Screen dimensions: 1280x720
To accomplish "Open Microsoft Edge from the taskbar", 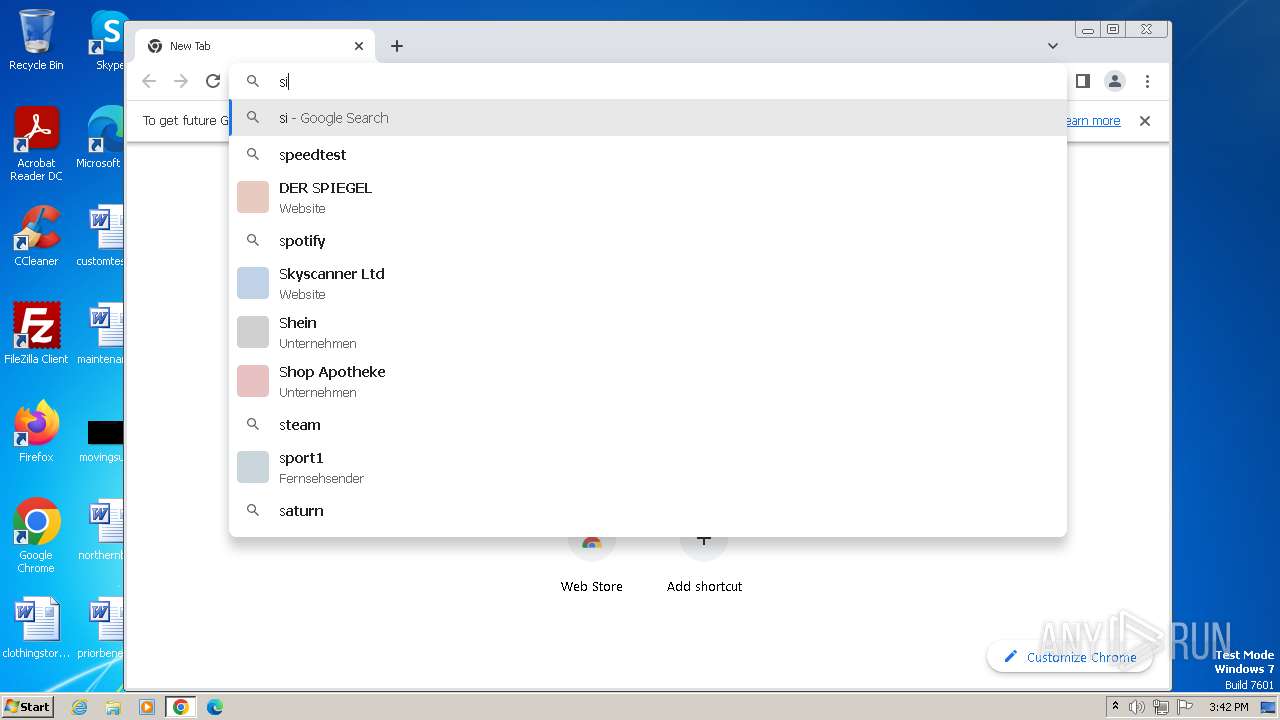I will coord(214,707).
